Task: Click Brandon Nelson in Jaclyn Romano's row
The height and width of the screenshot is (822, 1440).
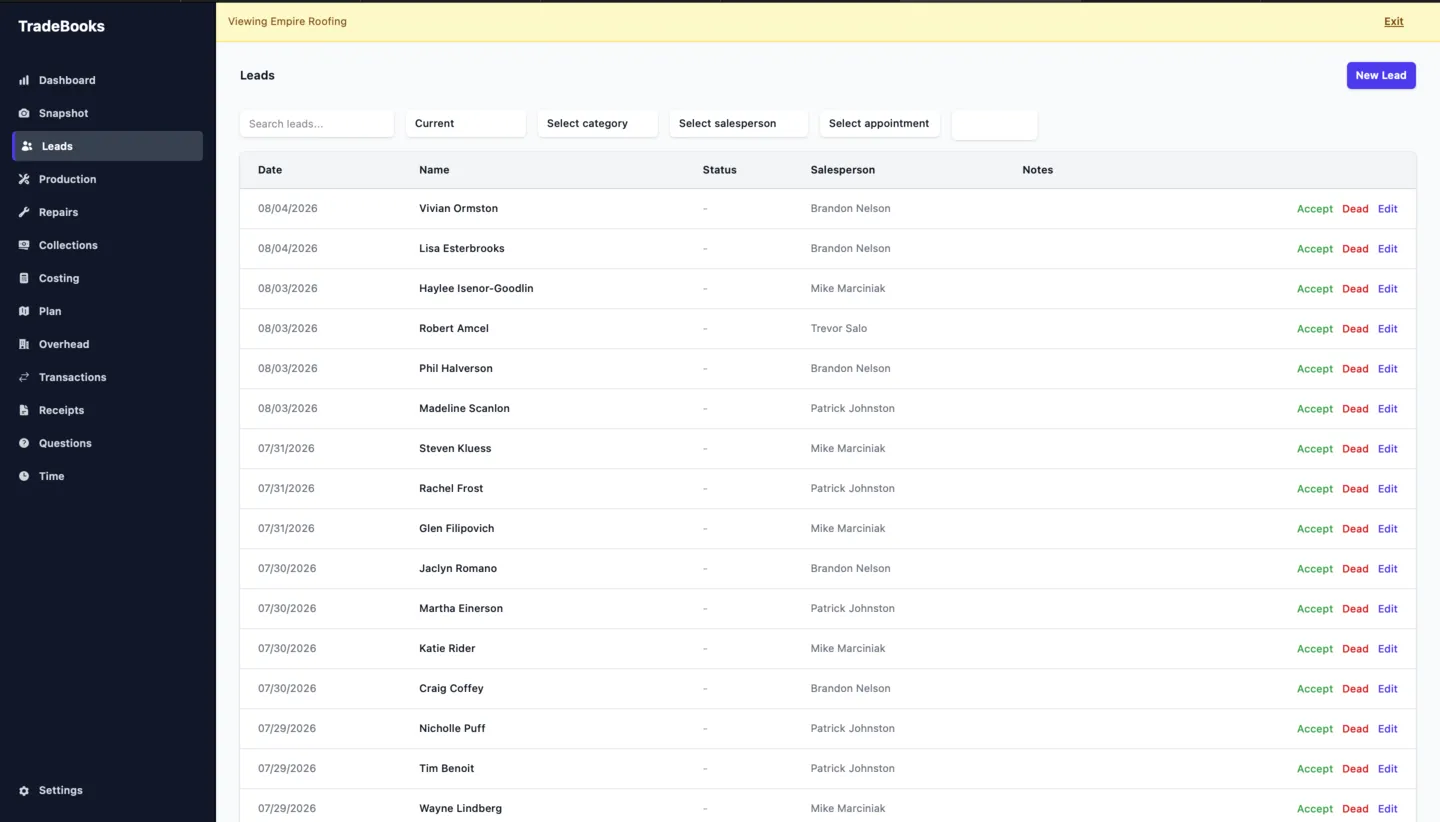Action: tap(850, 568)
